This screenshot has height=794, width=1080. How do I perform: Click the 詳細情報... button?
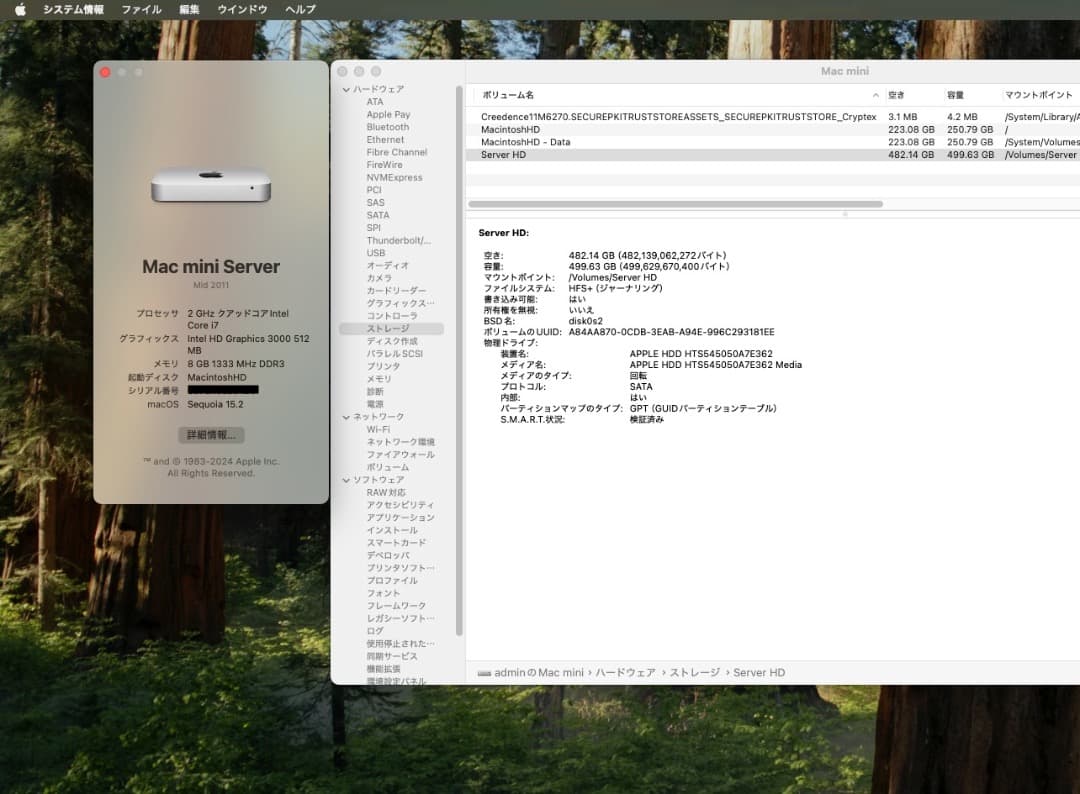(x=210, y=434)
